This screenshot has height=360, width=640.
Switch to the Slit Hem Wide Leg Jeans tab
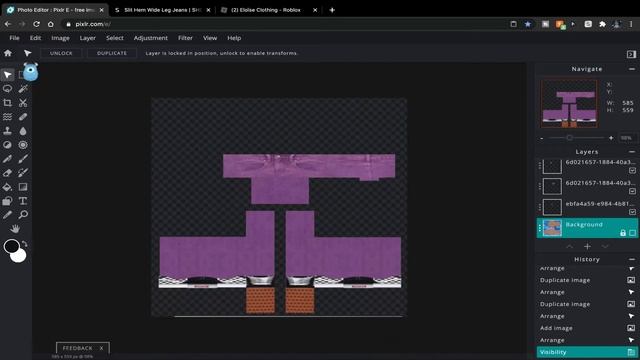pyautogui.click(x=162, y=10)
